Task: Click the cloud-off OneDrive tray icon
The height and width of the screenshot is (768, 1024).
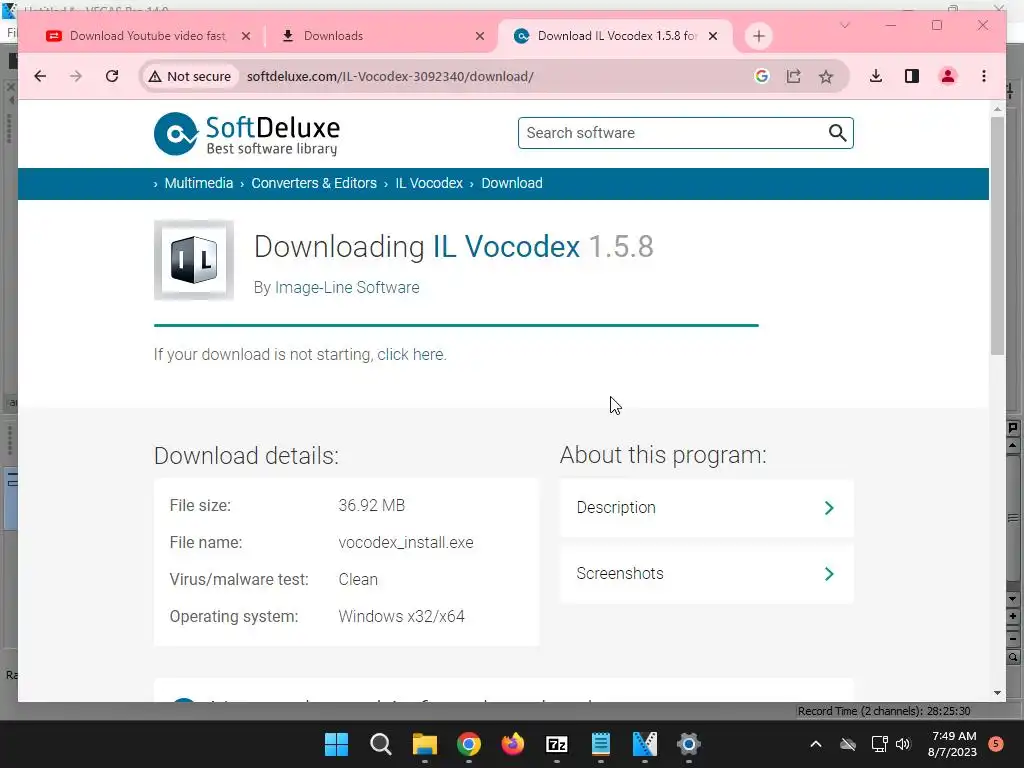Action: [x=848, y=744]
